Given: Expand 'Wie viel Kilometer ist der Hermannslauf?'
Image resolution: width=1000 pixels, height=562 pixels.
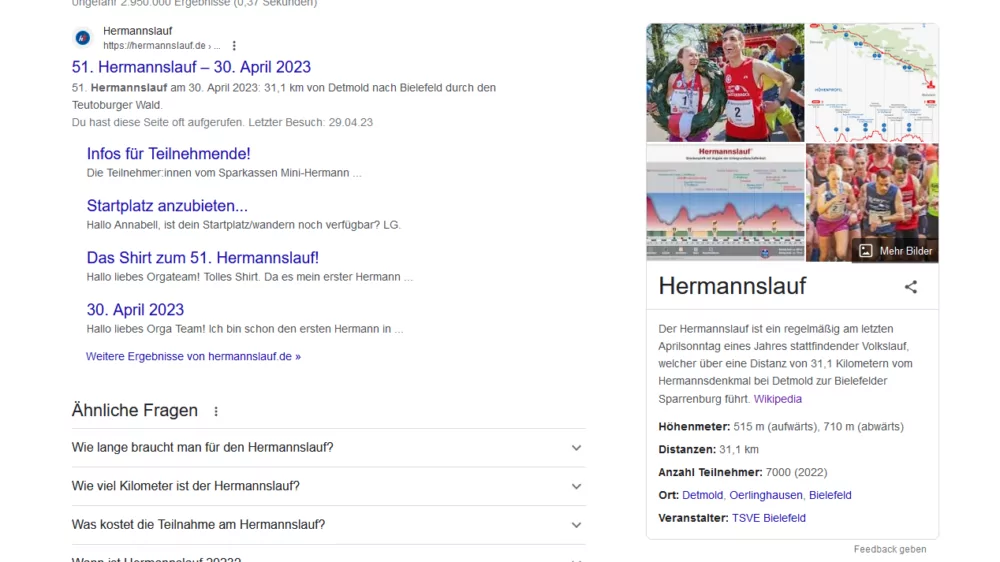Looking at the screenshot, I should coord(328,486).
